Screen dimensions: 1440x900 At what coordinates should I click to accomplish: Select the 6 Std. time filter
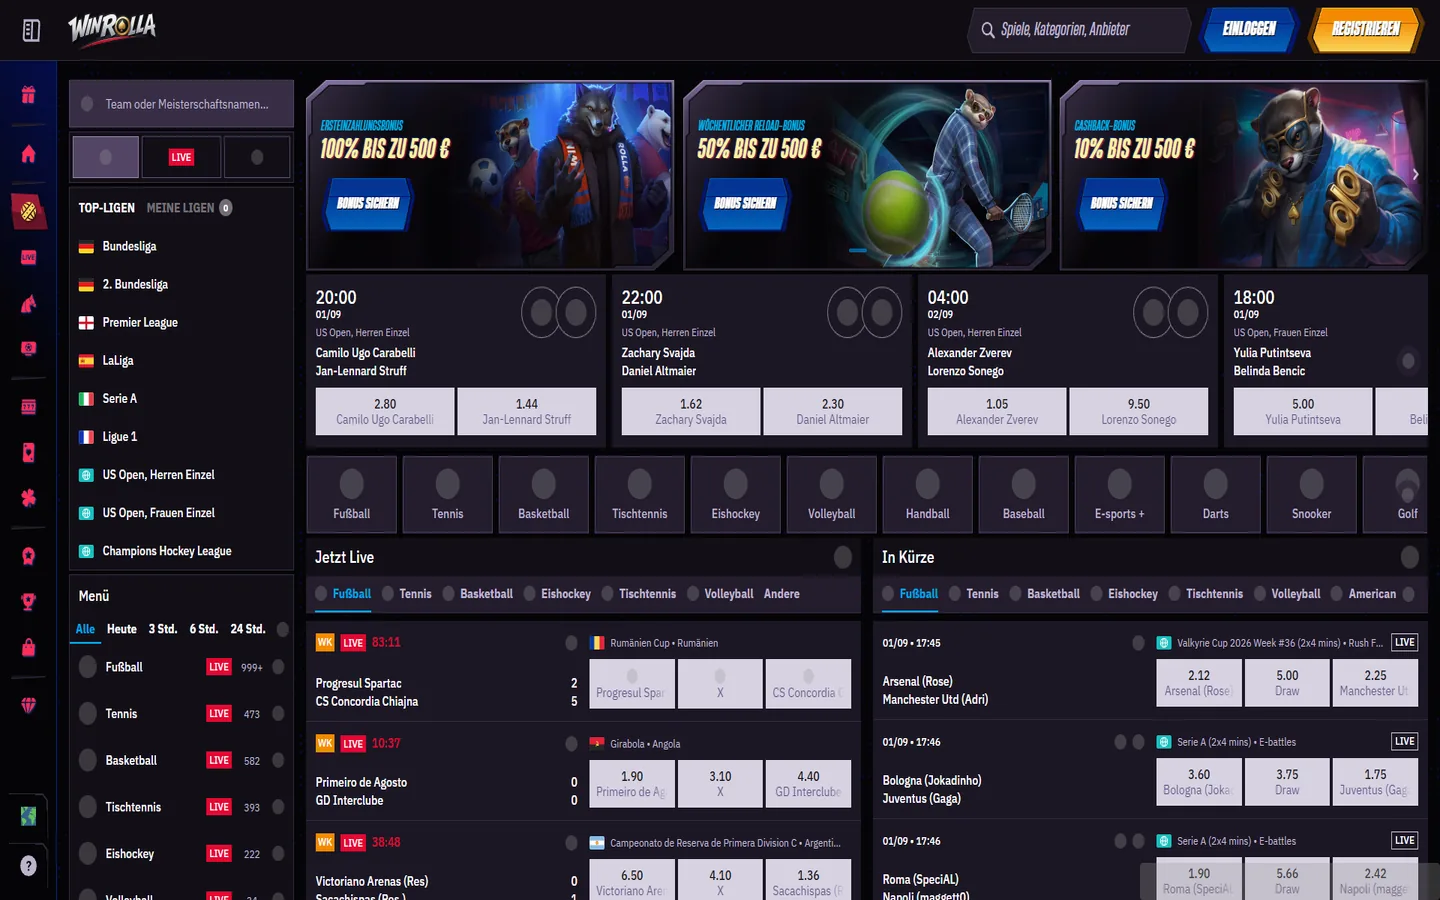click(x=204, y=629)
